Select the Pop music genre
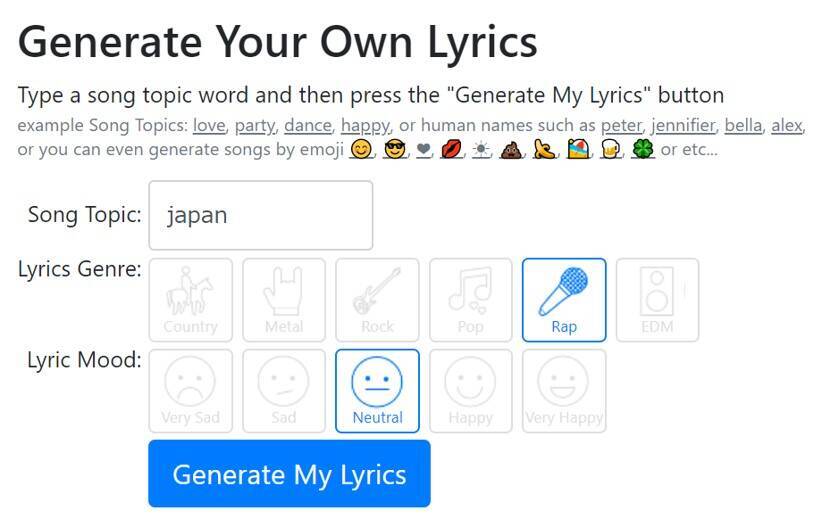 pyautogui.click(x=470, y=300)
